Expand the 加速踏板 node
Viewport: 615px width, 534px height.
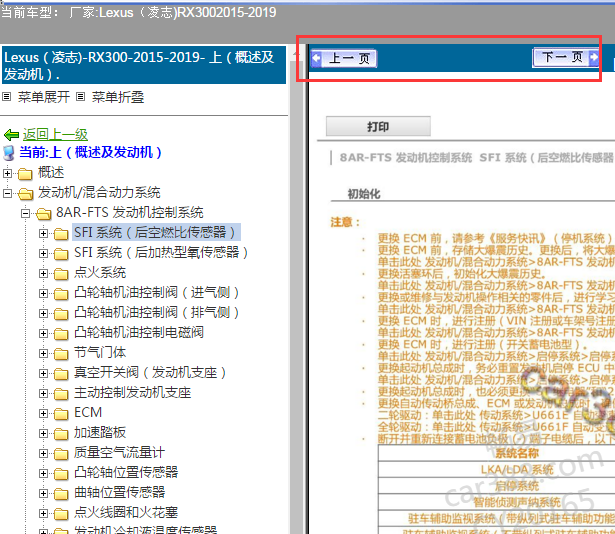(x=44, y=434)
